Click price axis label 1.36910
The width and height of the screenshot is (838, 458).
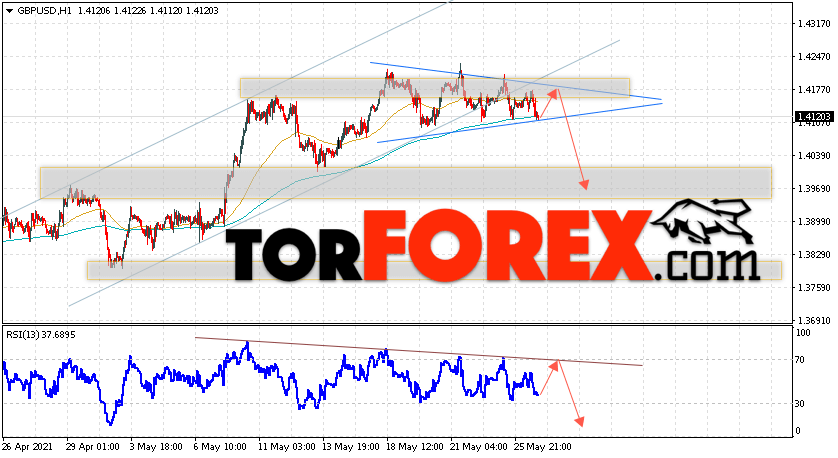(814, 321)
